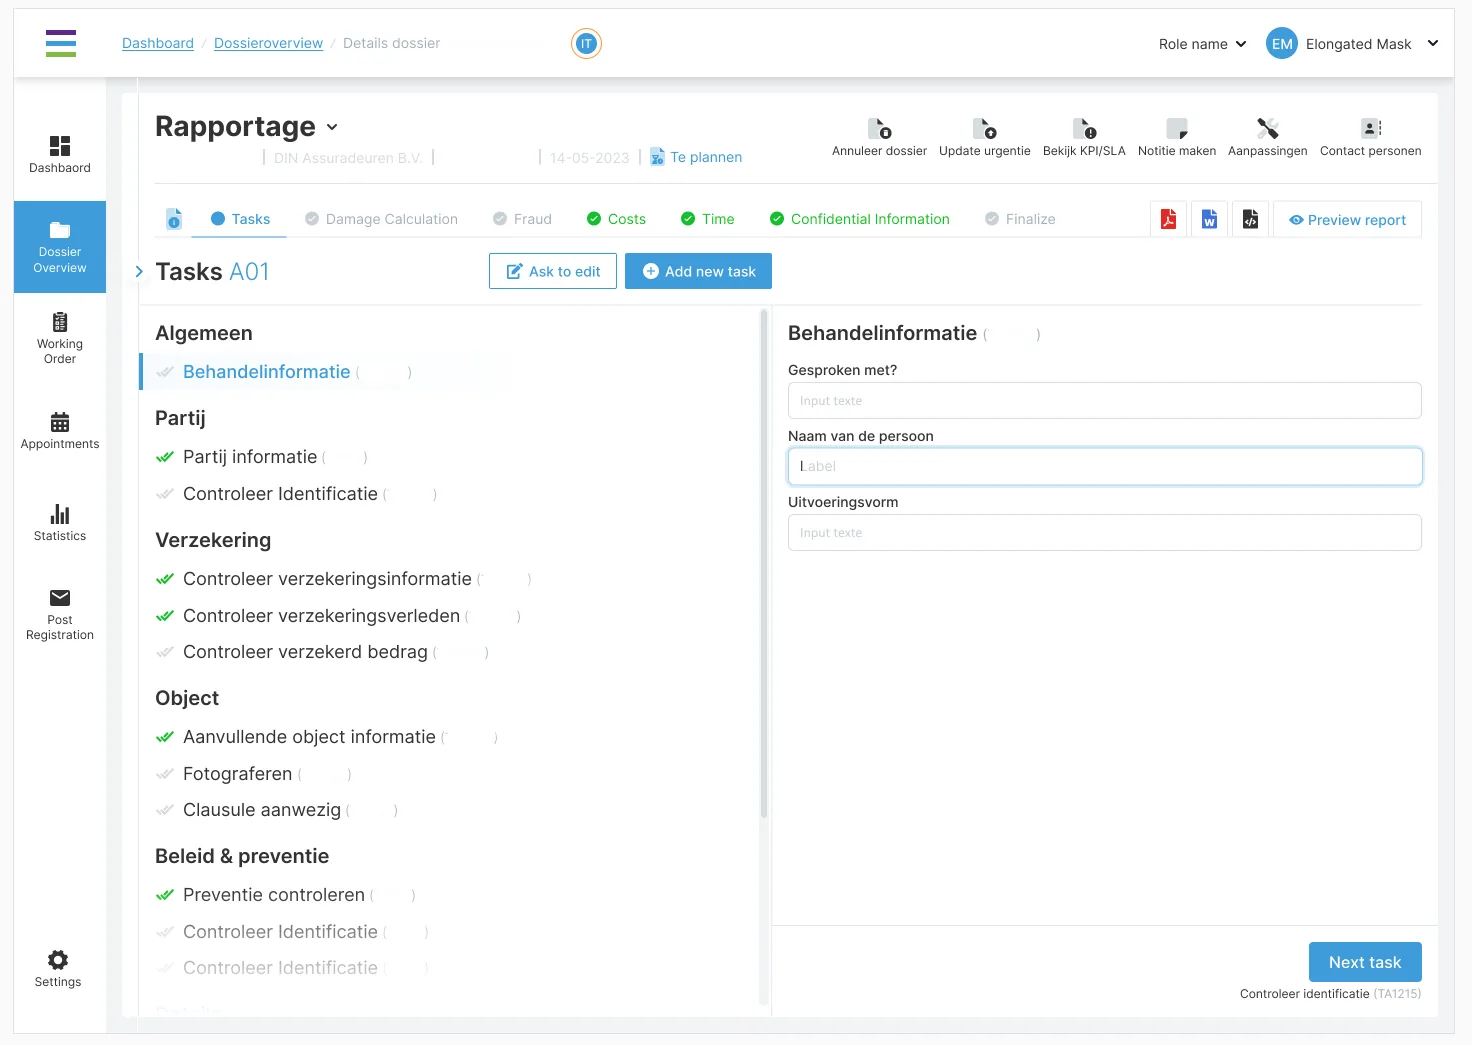This screenshot has height=1045, width=1472.
Task: Open the hamburger menu icon
Action: click(61, 43)
